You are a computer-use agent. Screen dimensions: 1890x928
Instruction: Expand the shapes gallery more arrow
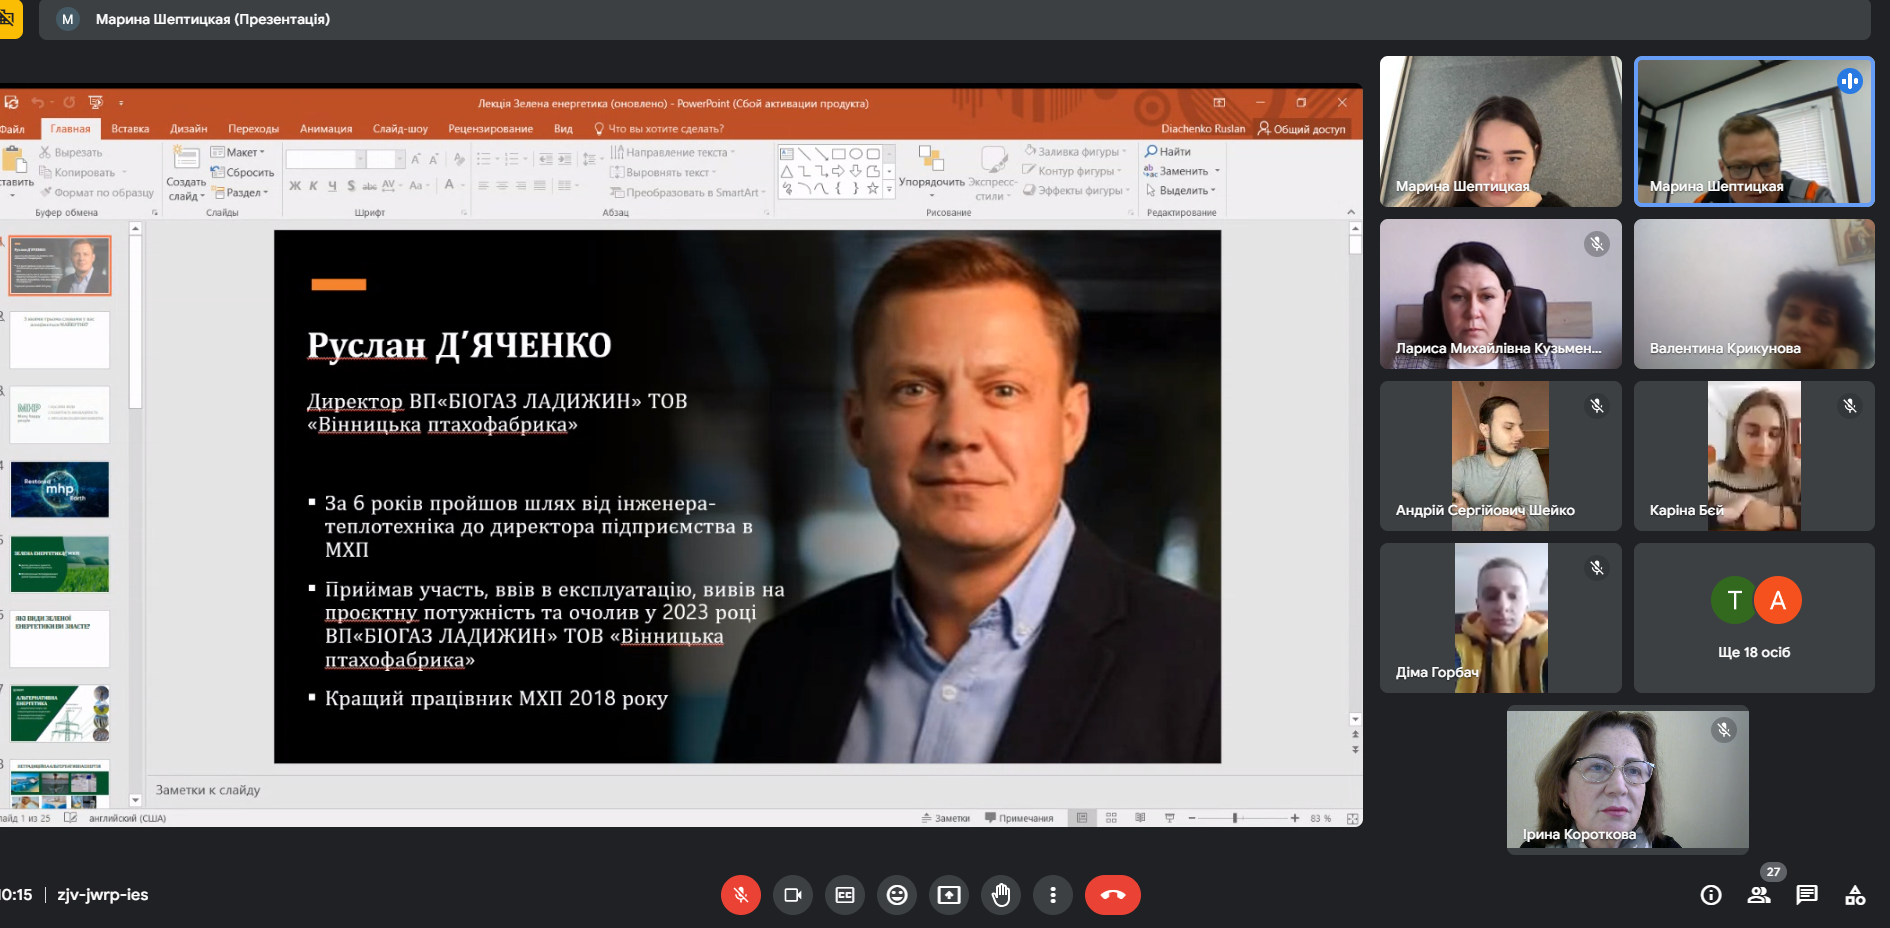click(888, 188)
